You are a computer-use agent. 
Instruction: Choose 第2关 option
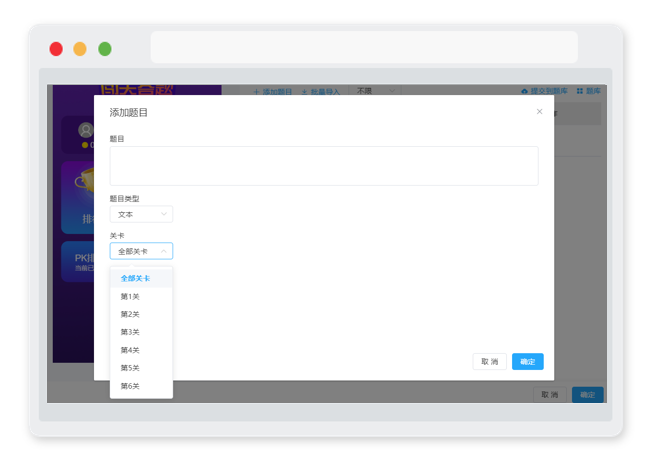(x=141, y=314)
